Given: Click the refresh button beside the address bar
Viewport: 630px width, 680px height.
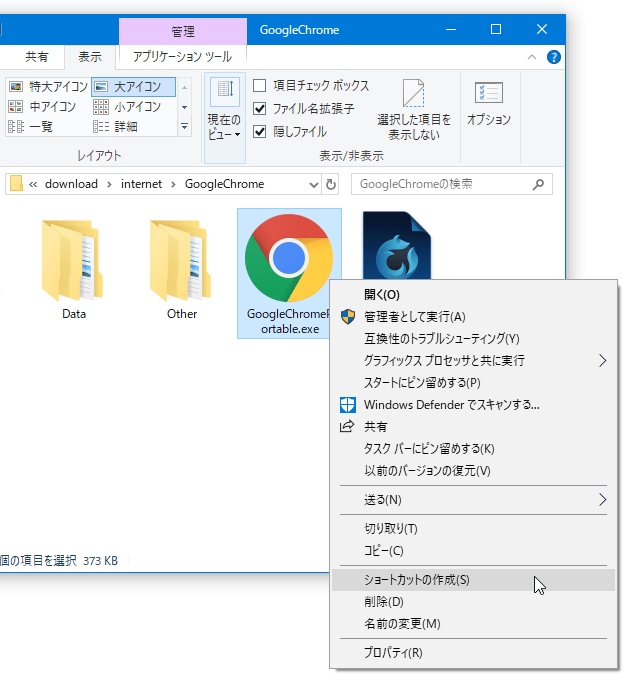Looking at the screenshot, I should click(x=331, y=184).
